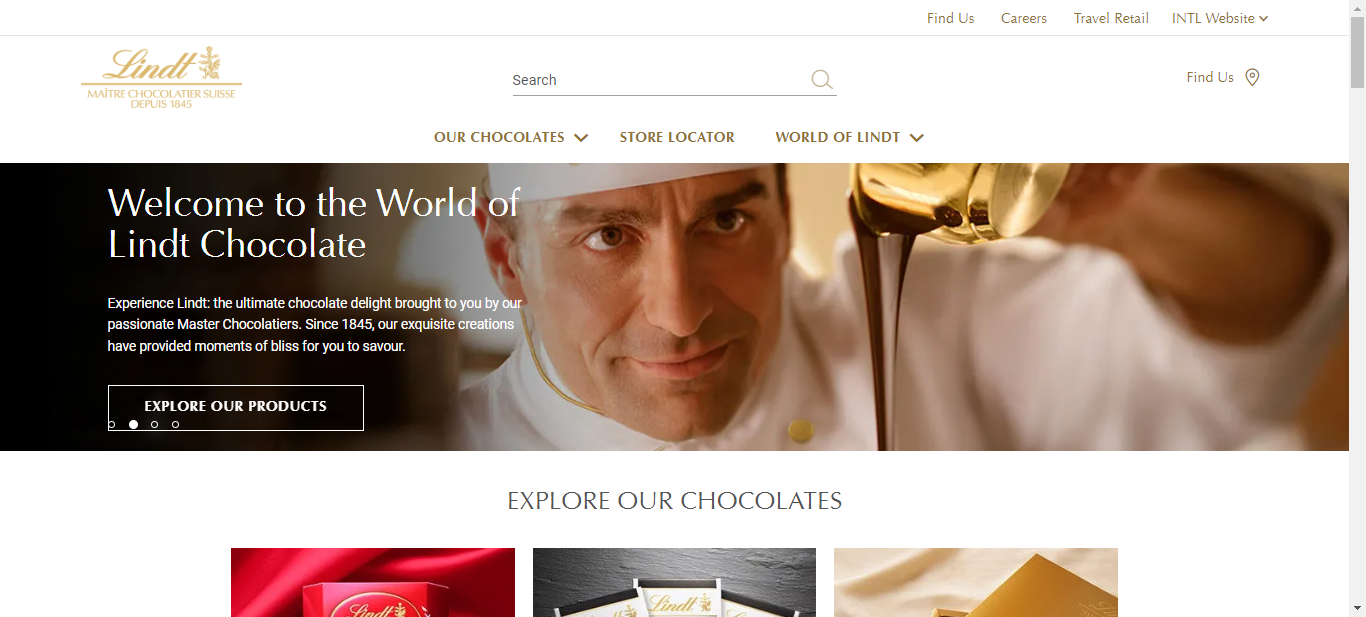The height and width of the screenshot is (617, 1366).
Task: Expand the World of Lindt chevron
Action: [917, 138]
